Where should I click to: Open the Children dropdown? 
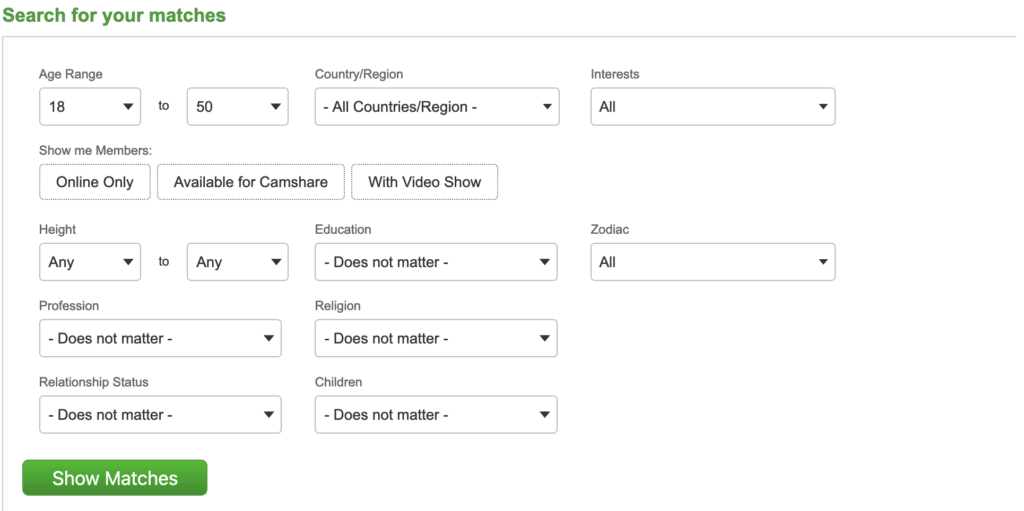click(436, 414)
